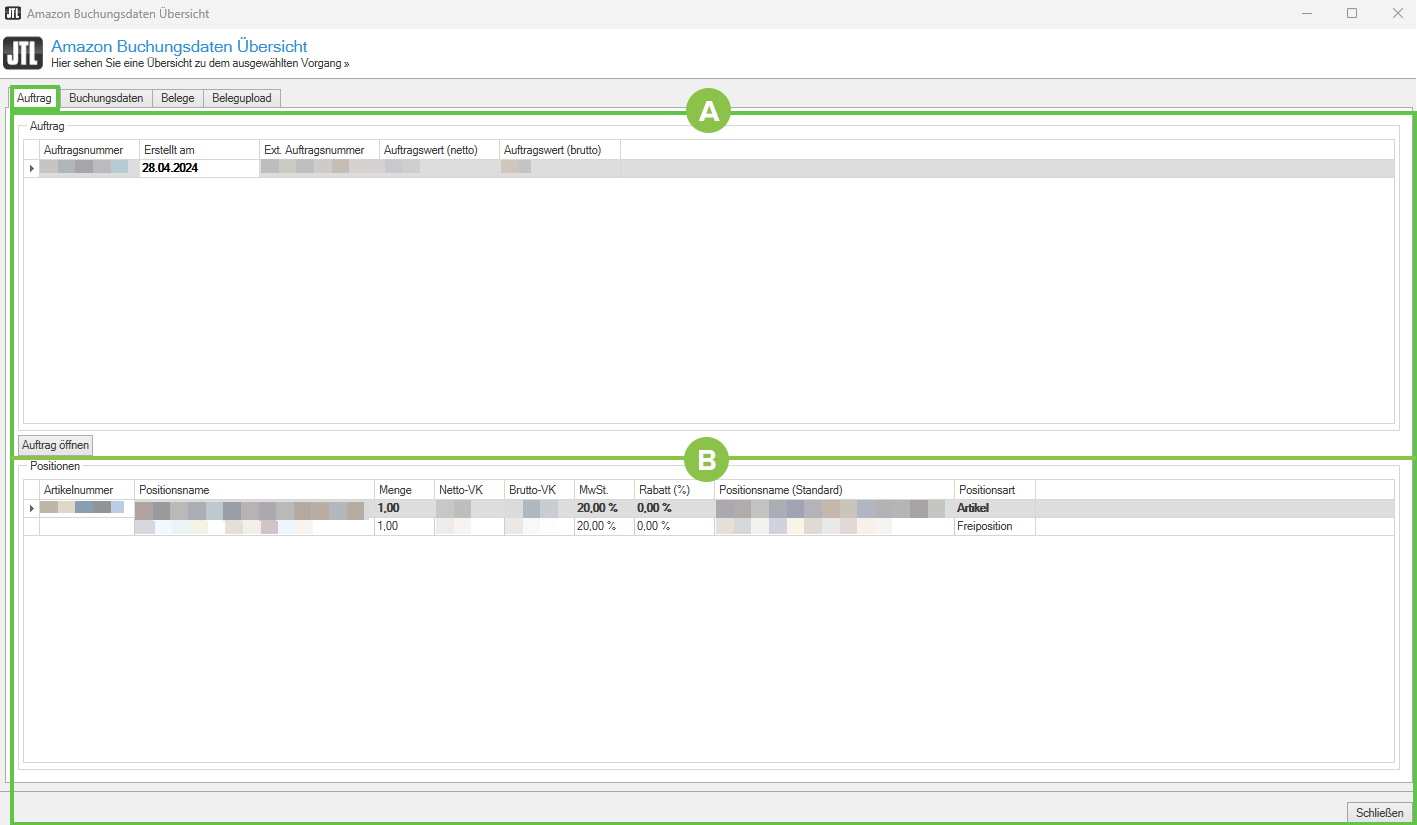Click the small JTL title bar icon

pyautogui.click(x=13, y=14)
